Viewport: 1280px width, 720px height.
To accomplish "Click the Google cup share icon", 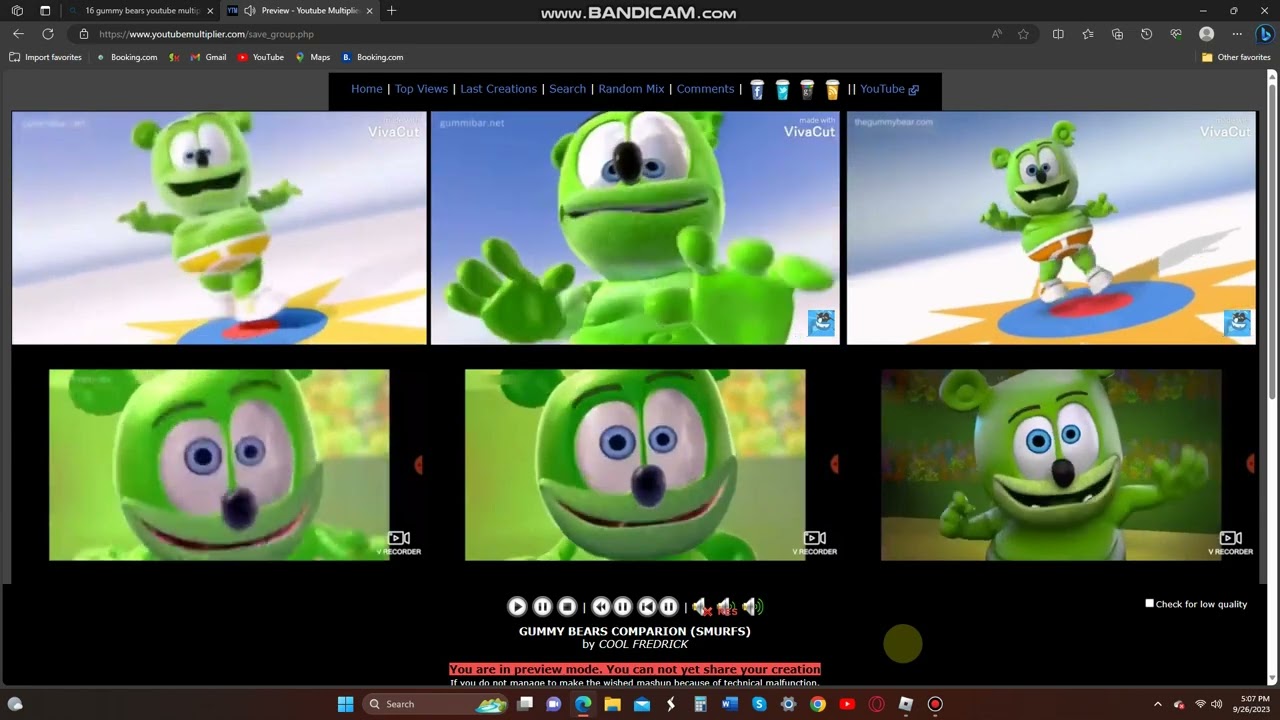I will tap(807, 90).
